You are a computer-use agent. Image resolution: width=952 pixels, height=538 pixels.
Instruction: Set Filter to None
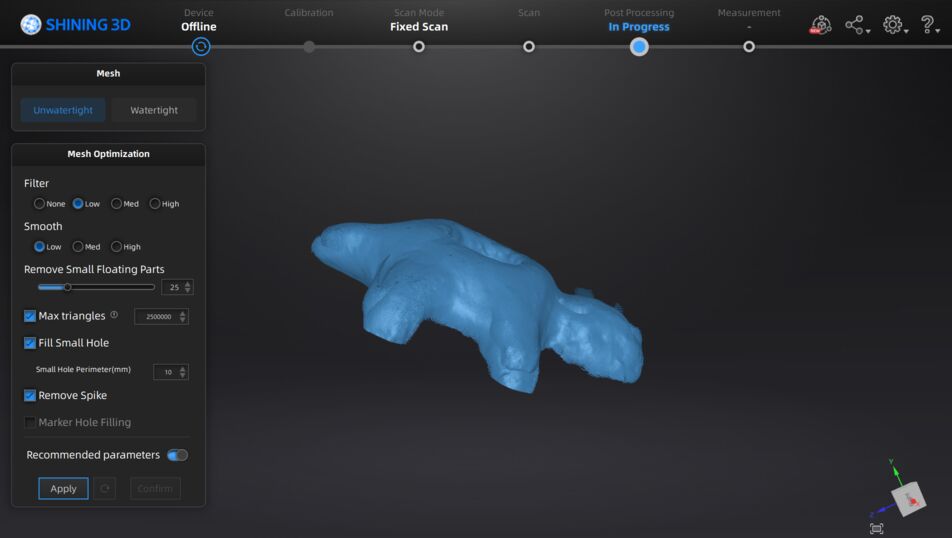point(39,203)
